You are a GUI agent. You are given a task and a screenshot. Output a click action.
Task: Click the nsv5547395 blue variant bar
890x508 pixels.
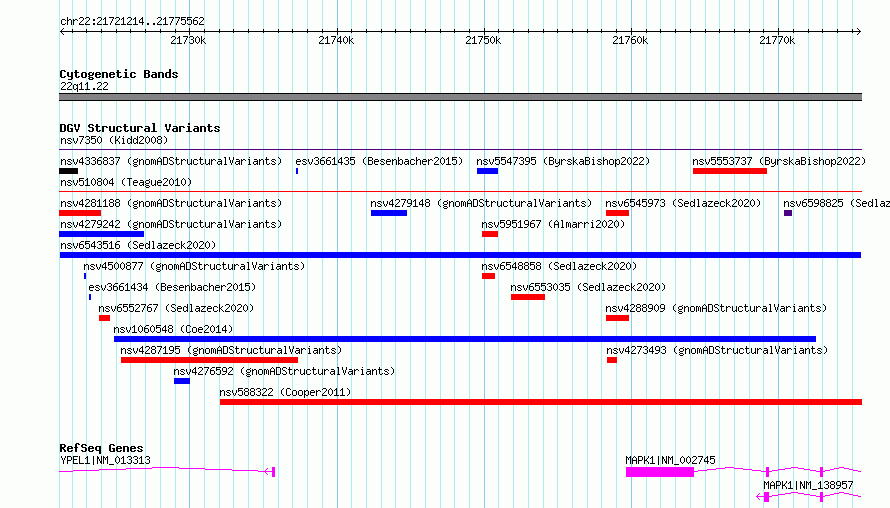(488, 171)
